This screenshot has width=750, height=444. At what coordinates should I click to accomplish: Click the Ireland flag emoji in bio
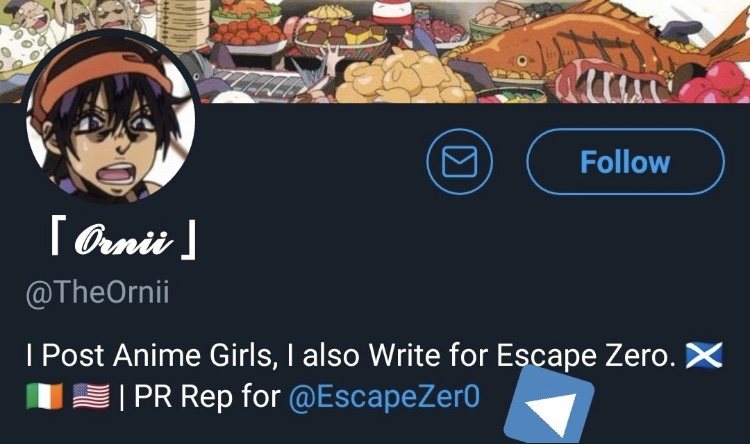pos(44,397)
